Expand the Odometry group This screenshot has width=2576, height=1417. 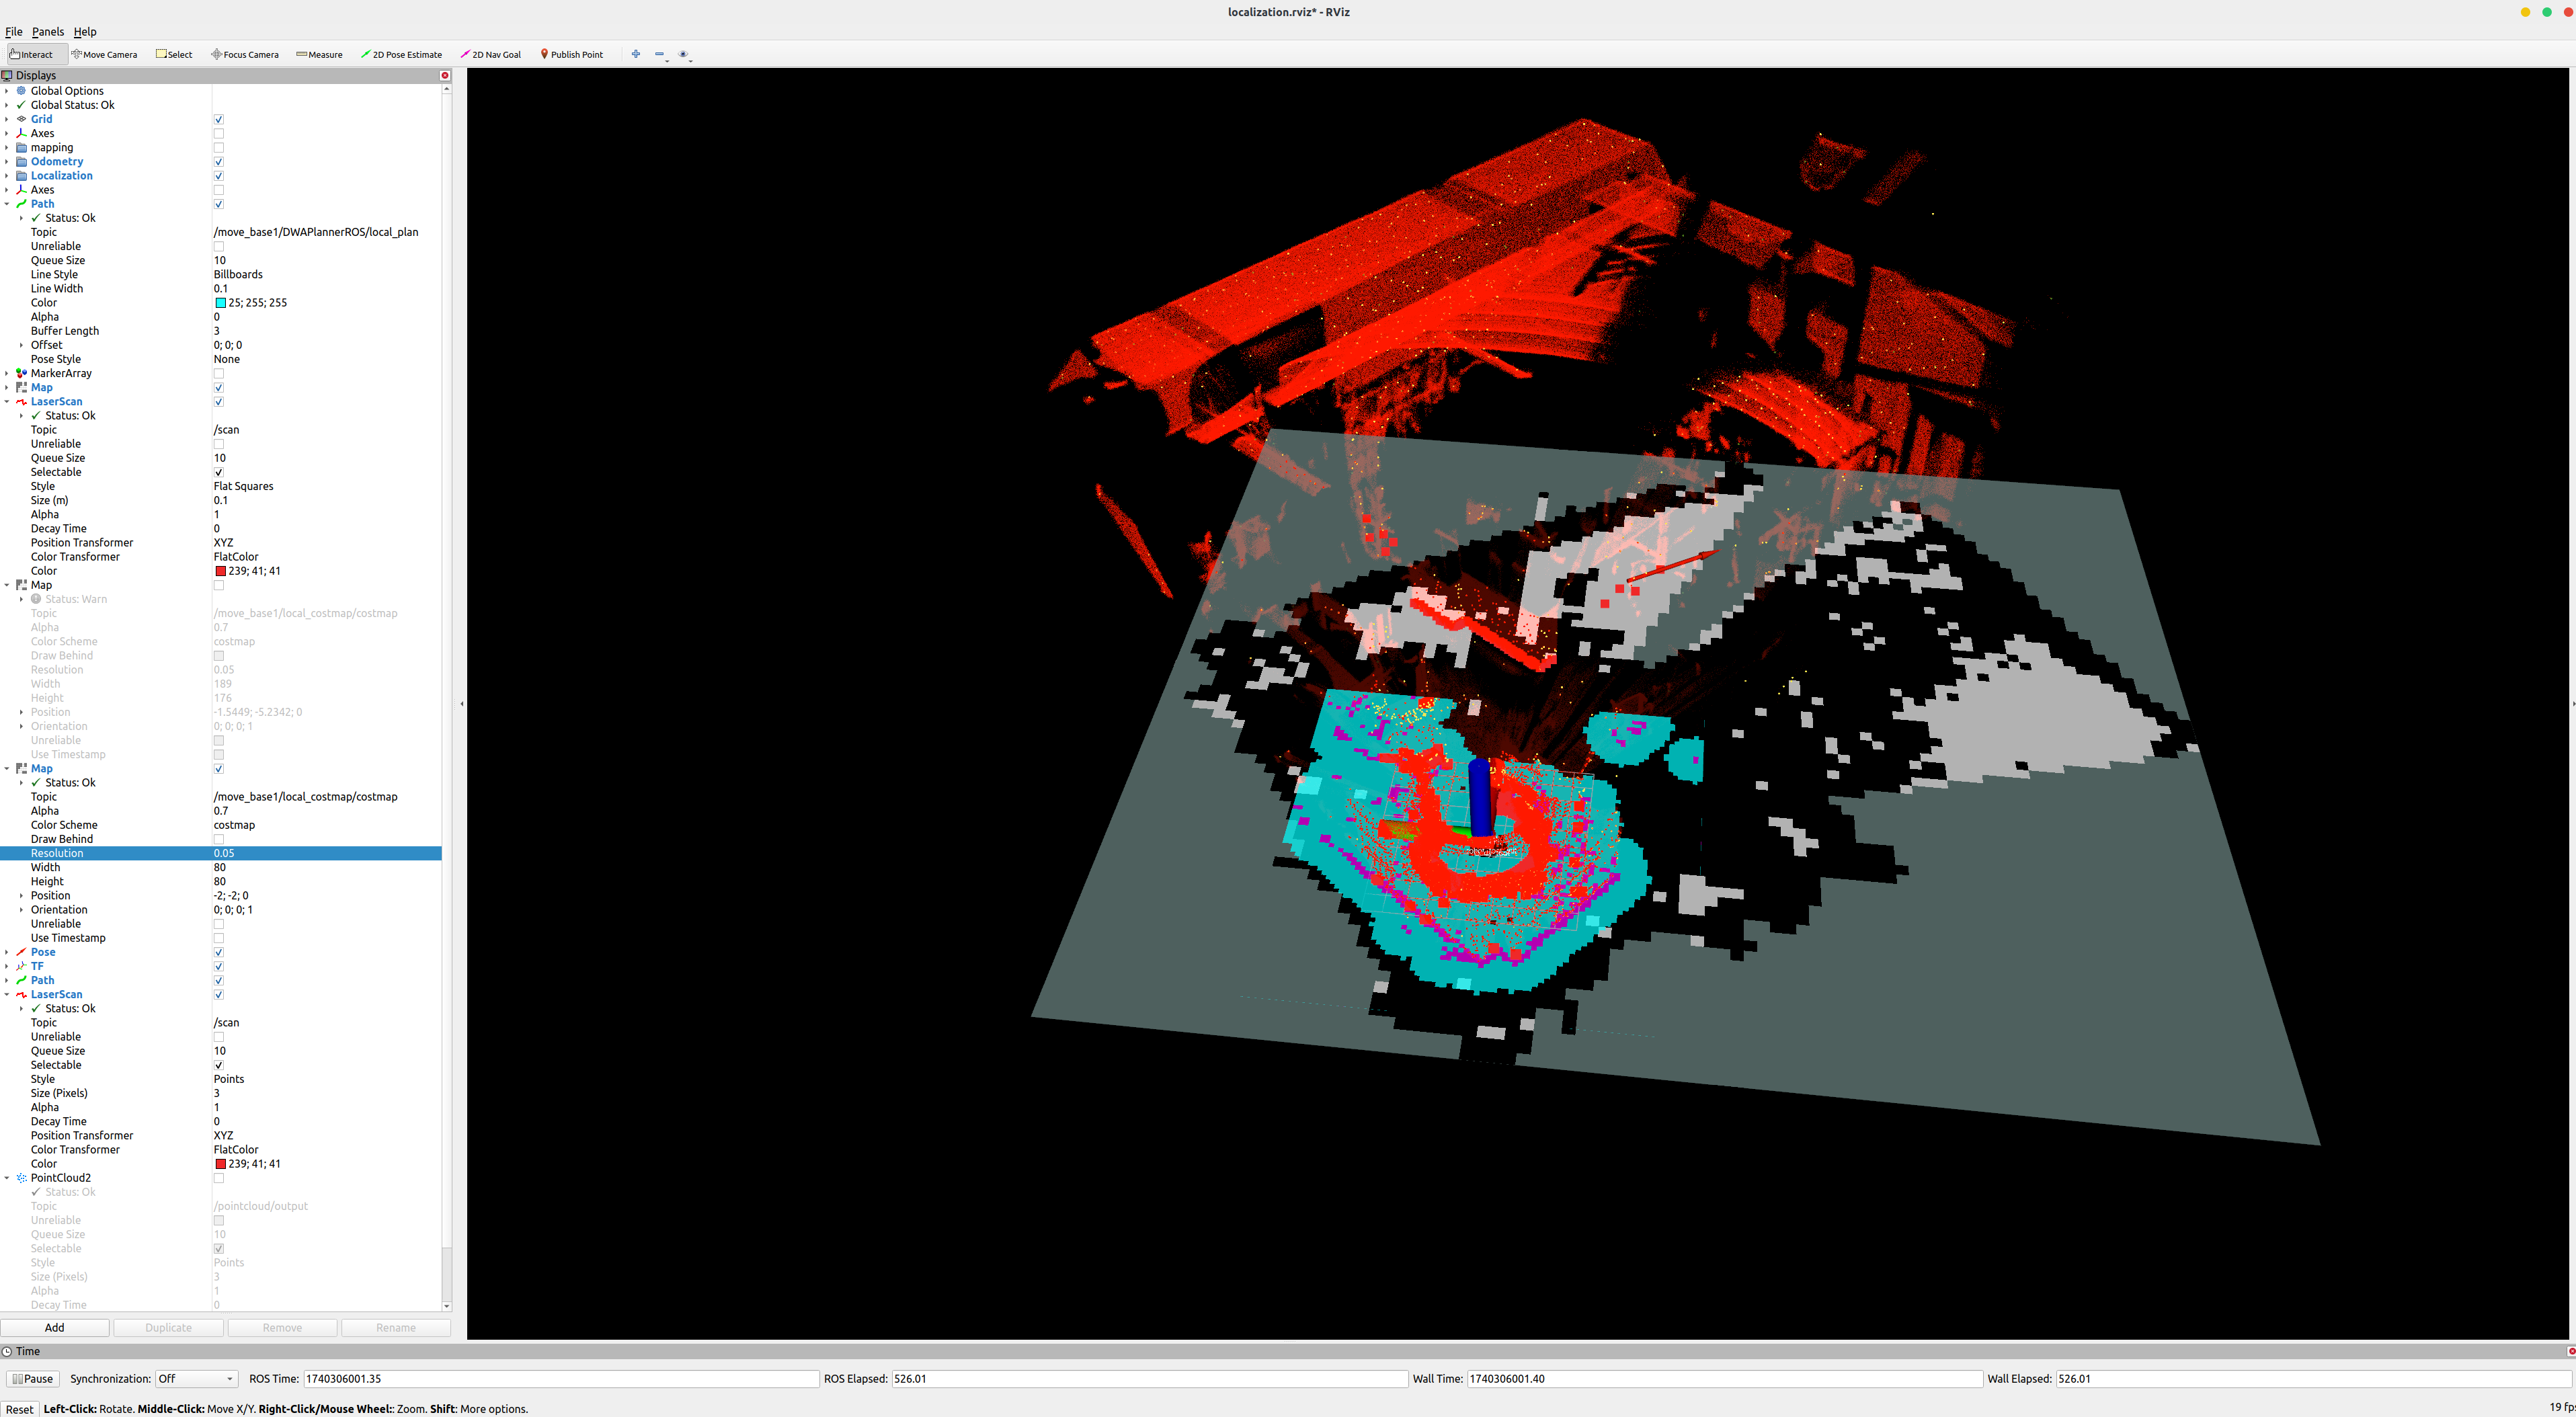tap(7, 162)
